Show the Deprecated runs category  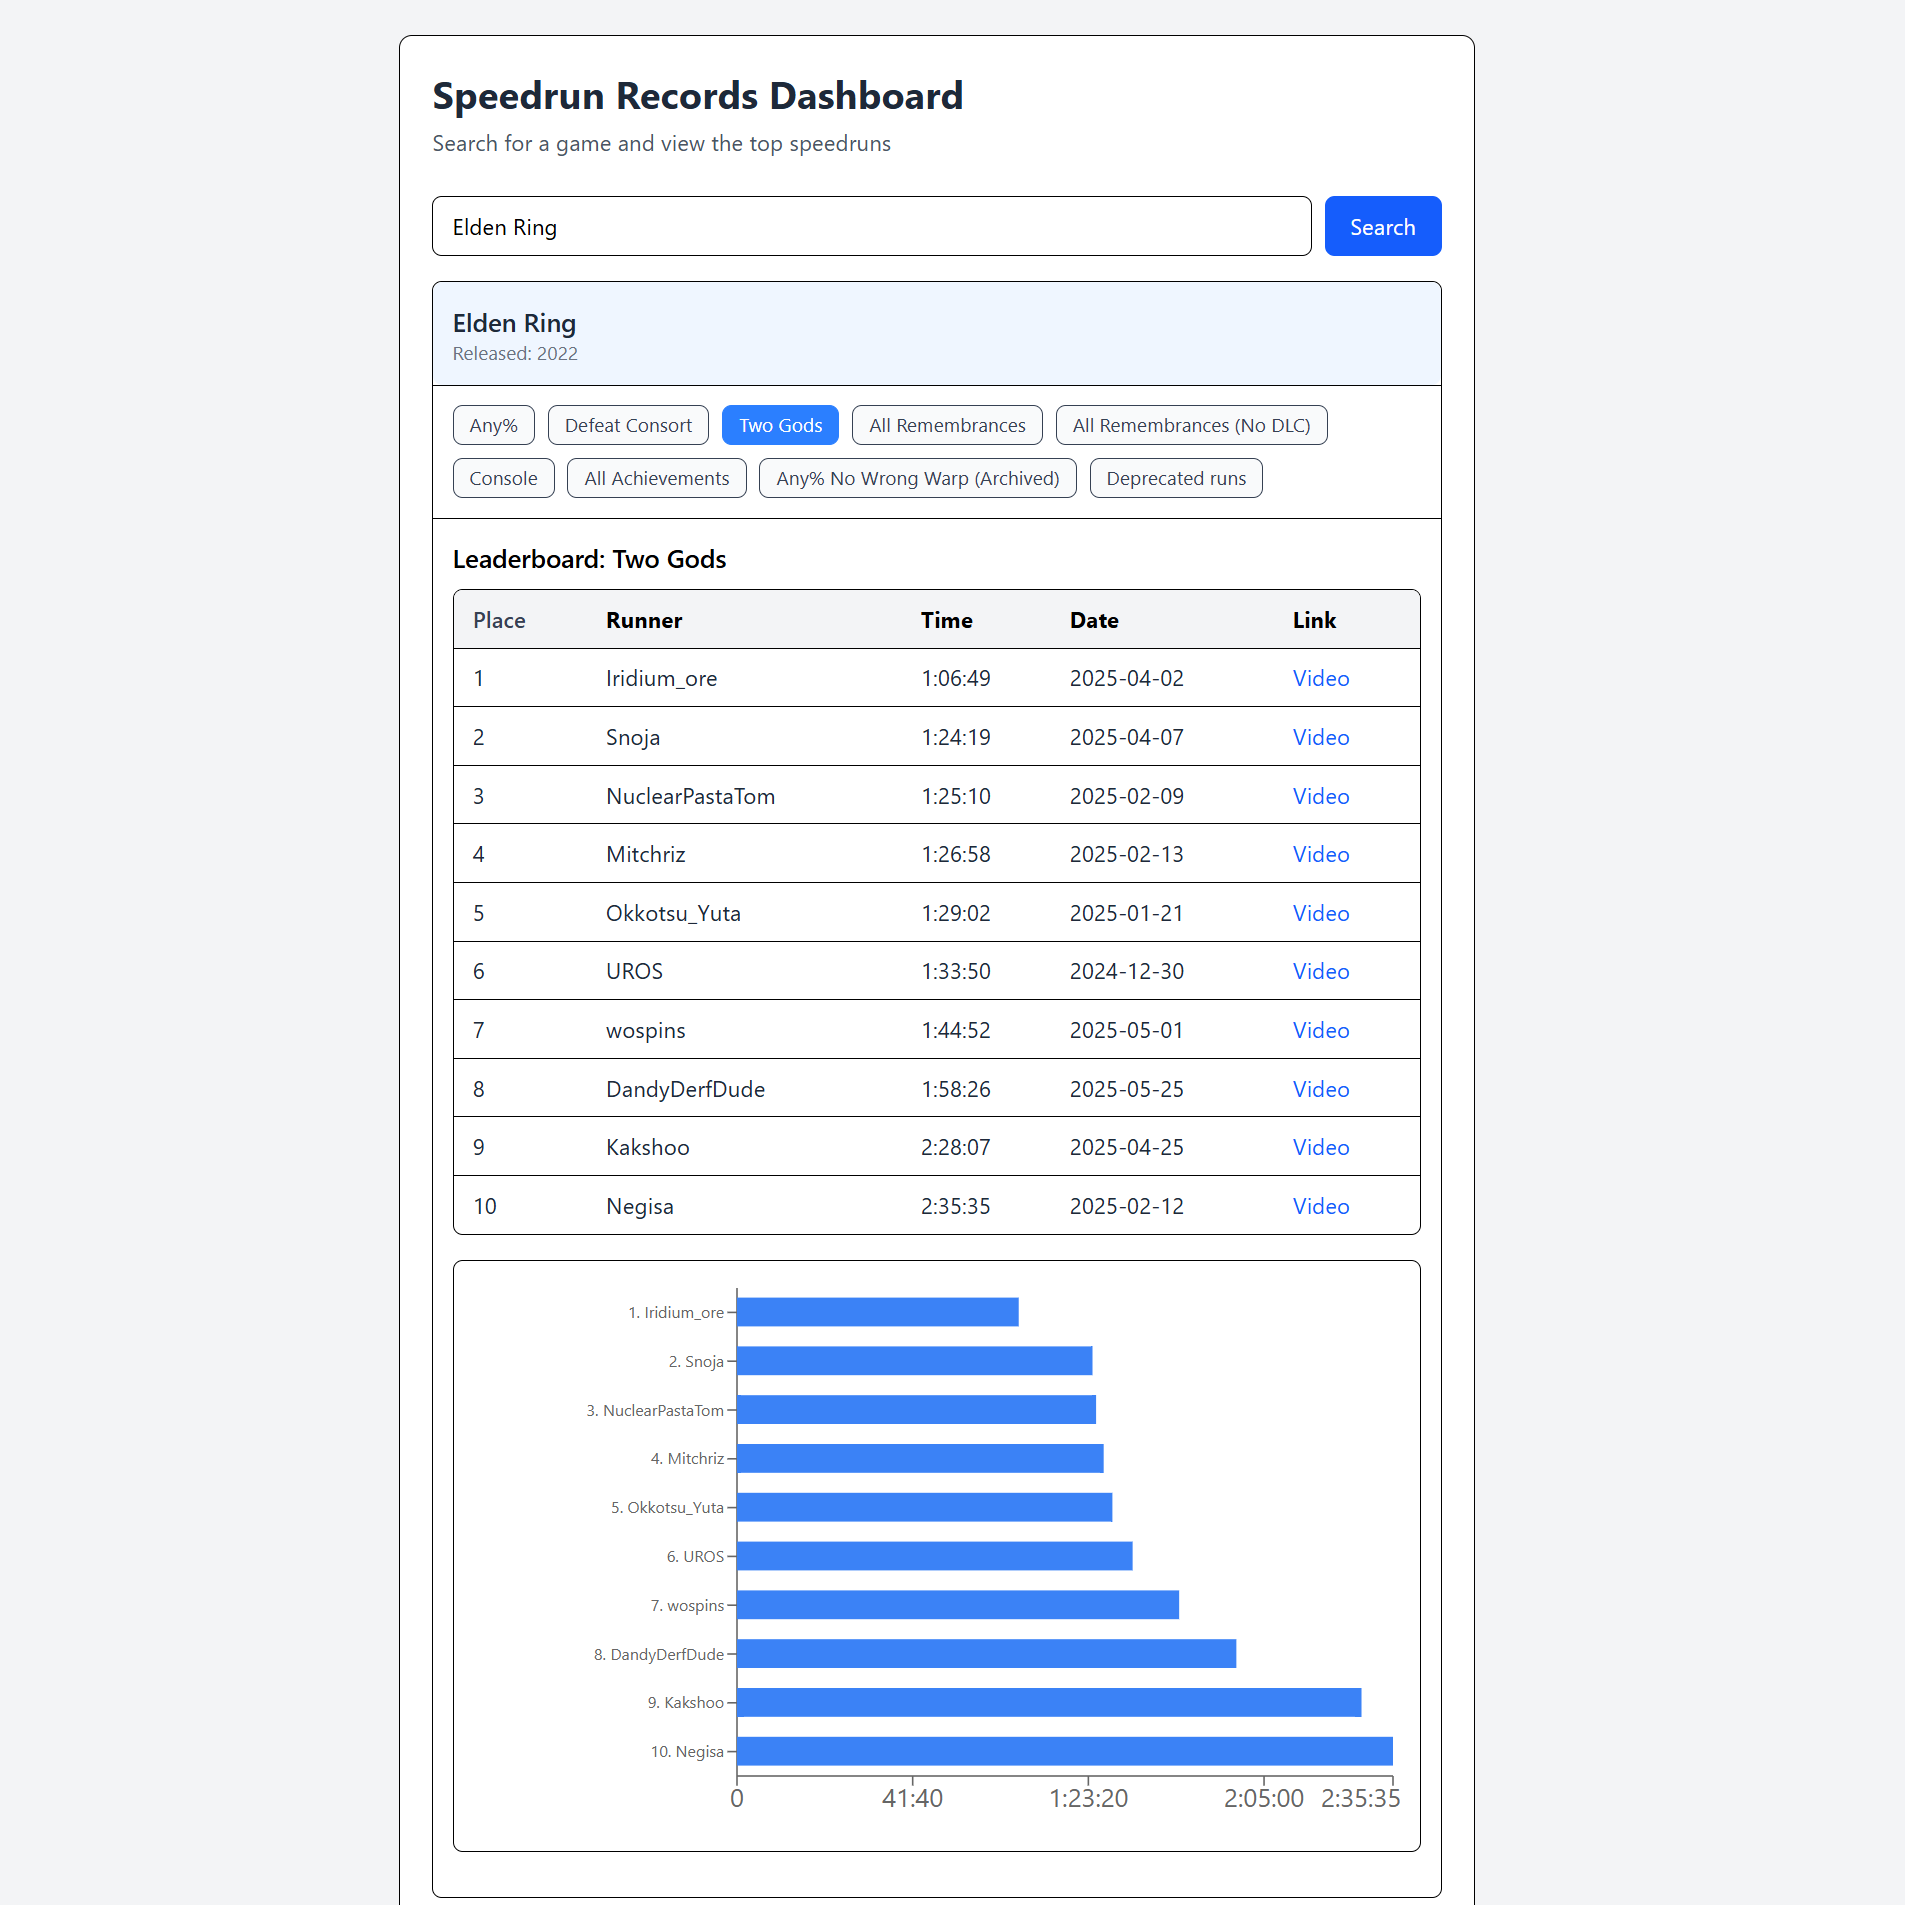click(x=1176, y=478)
